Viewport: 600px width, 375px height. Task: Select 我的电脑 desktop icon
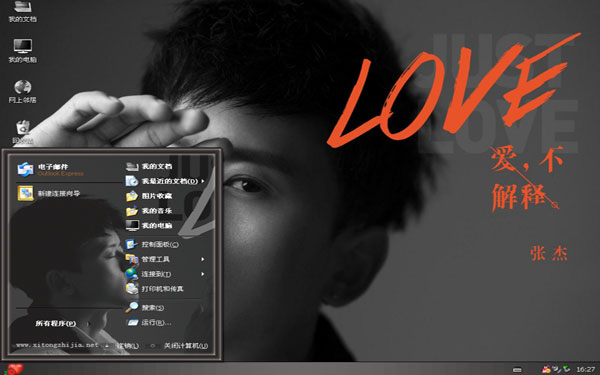pyautogui.click(x=23, y=51)
